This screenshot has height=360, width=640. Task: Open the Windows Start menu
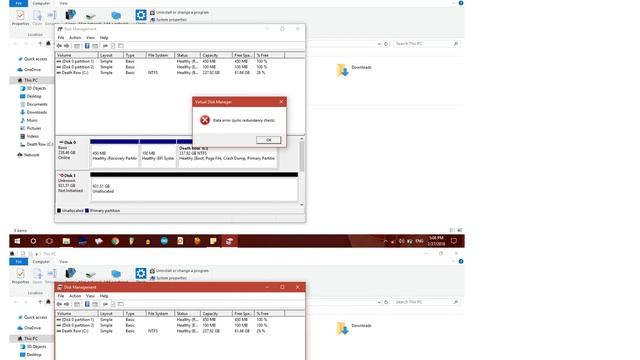(x=17, y=241)
